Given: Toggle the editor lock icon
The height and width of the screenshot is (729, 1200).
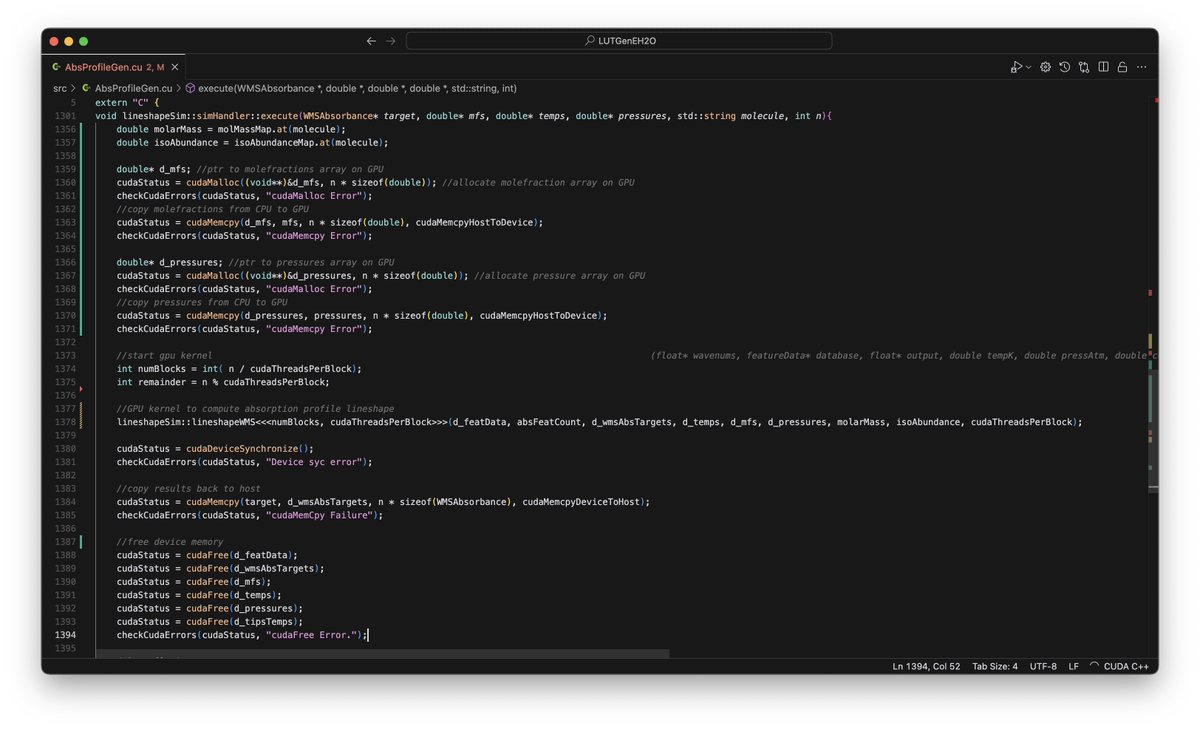Looking at the screenshot, I should click(1122, 67).
